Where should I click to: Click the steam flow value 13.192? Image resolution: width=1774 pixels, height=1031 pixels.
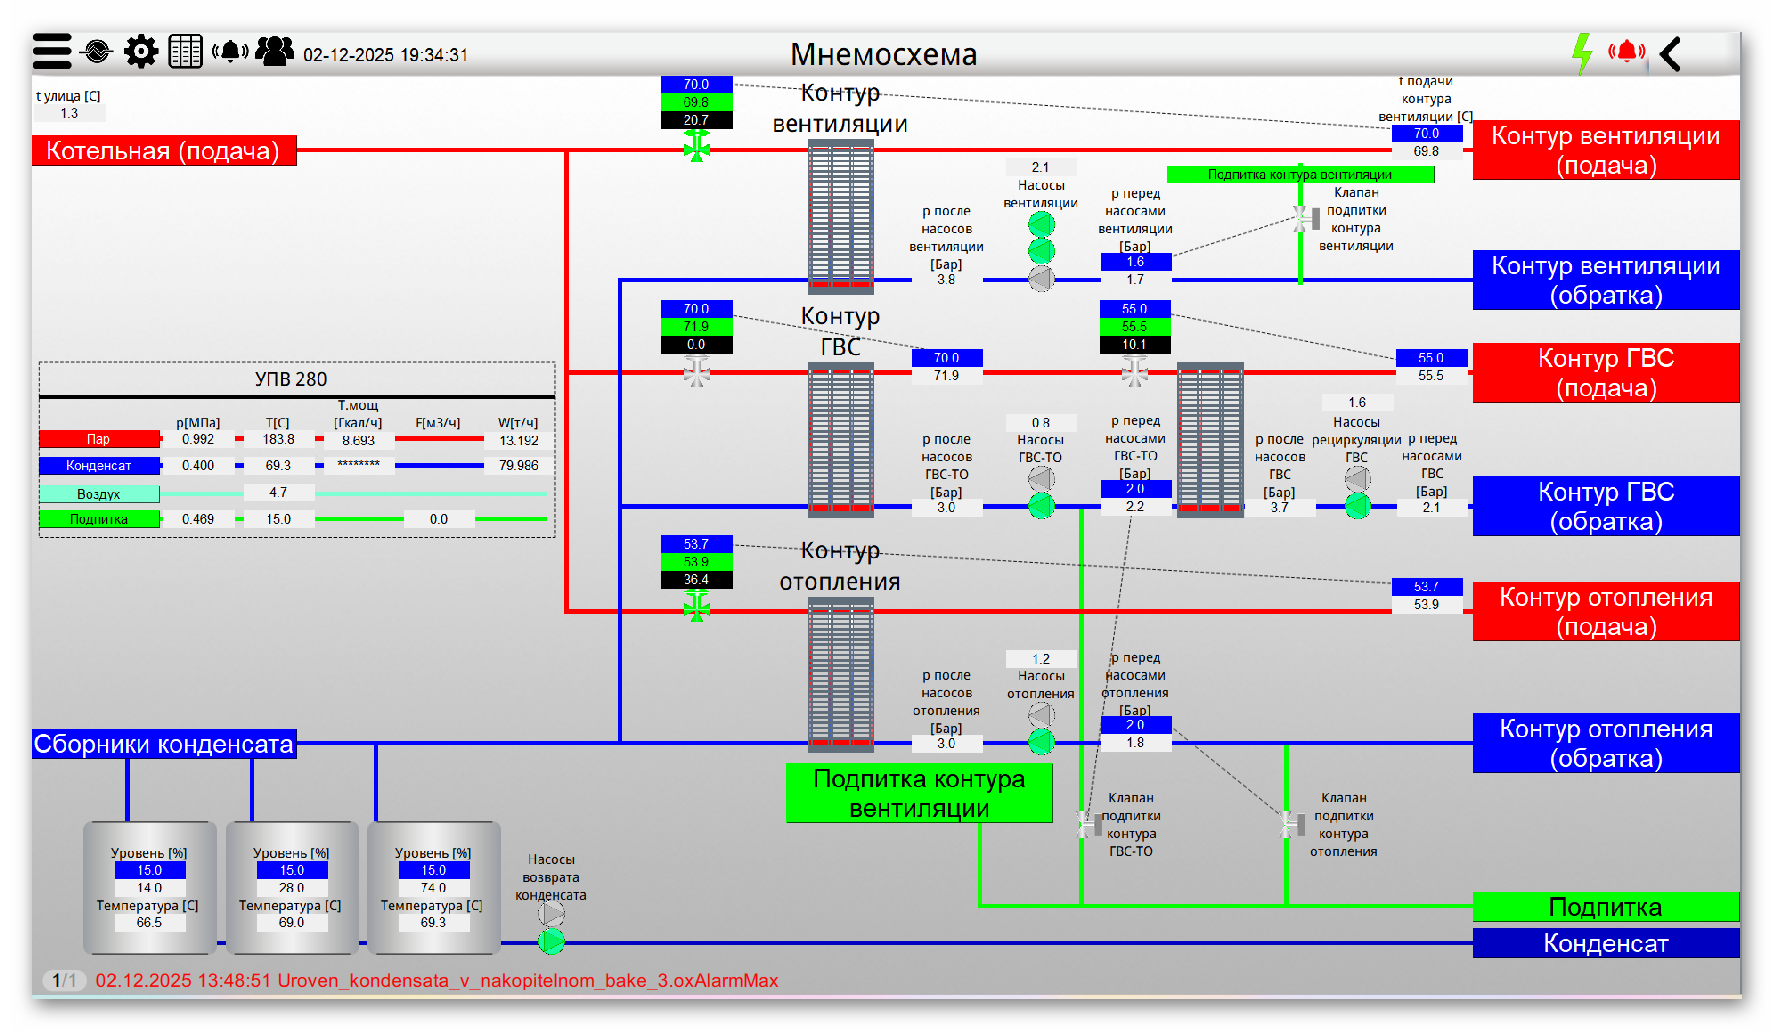(519, 440)
